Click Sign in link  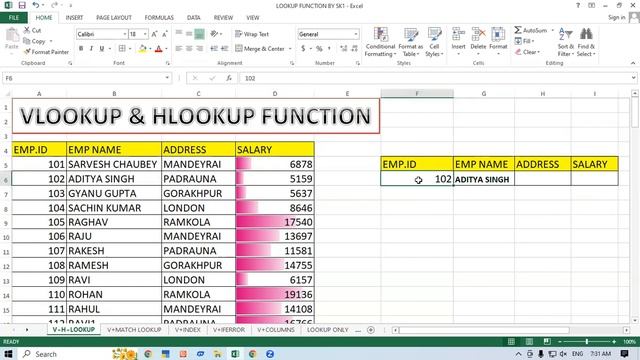[616, 17]
